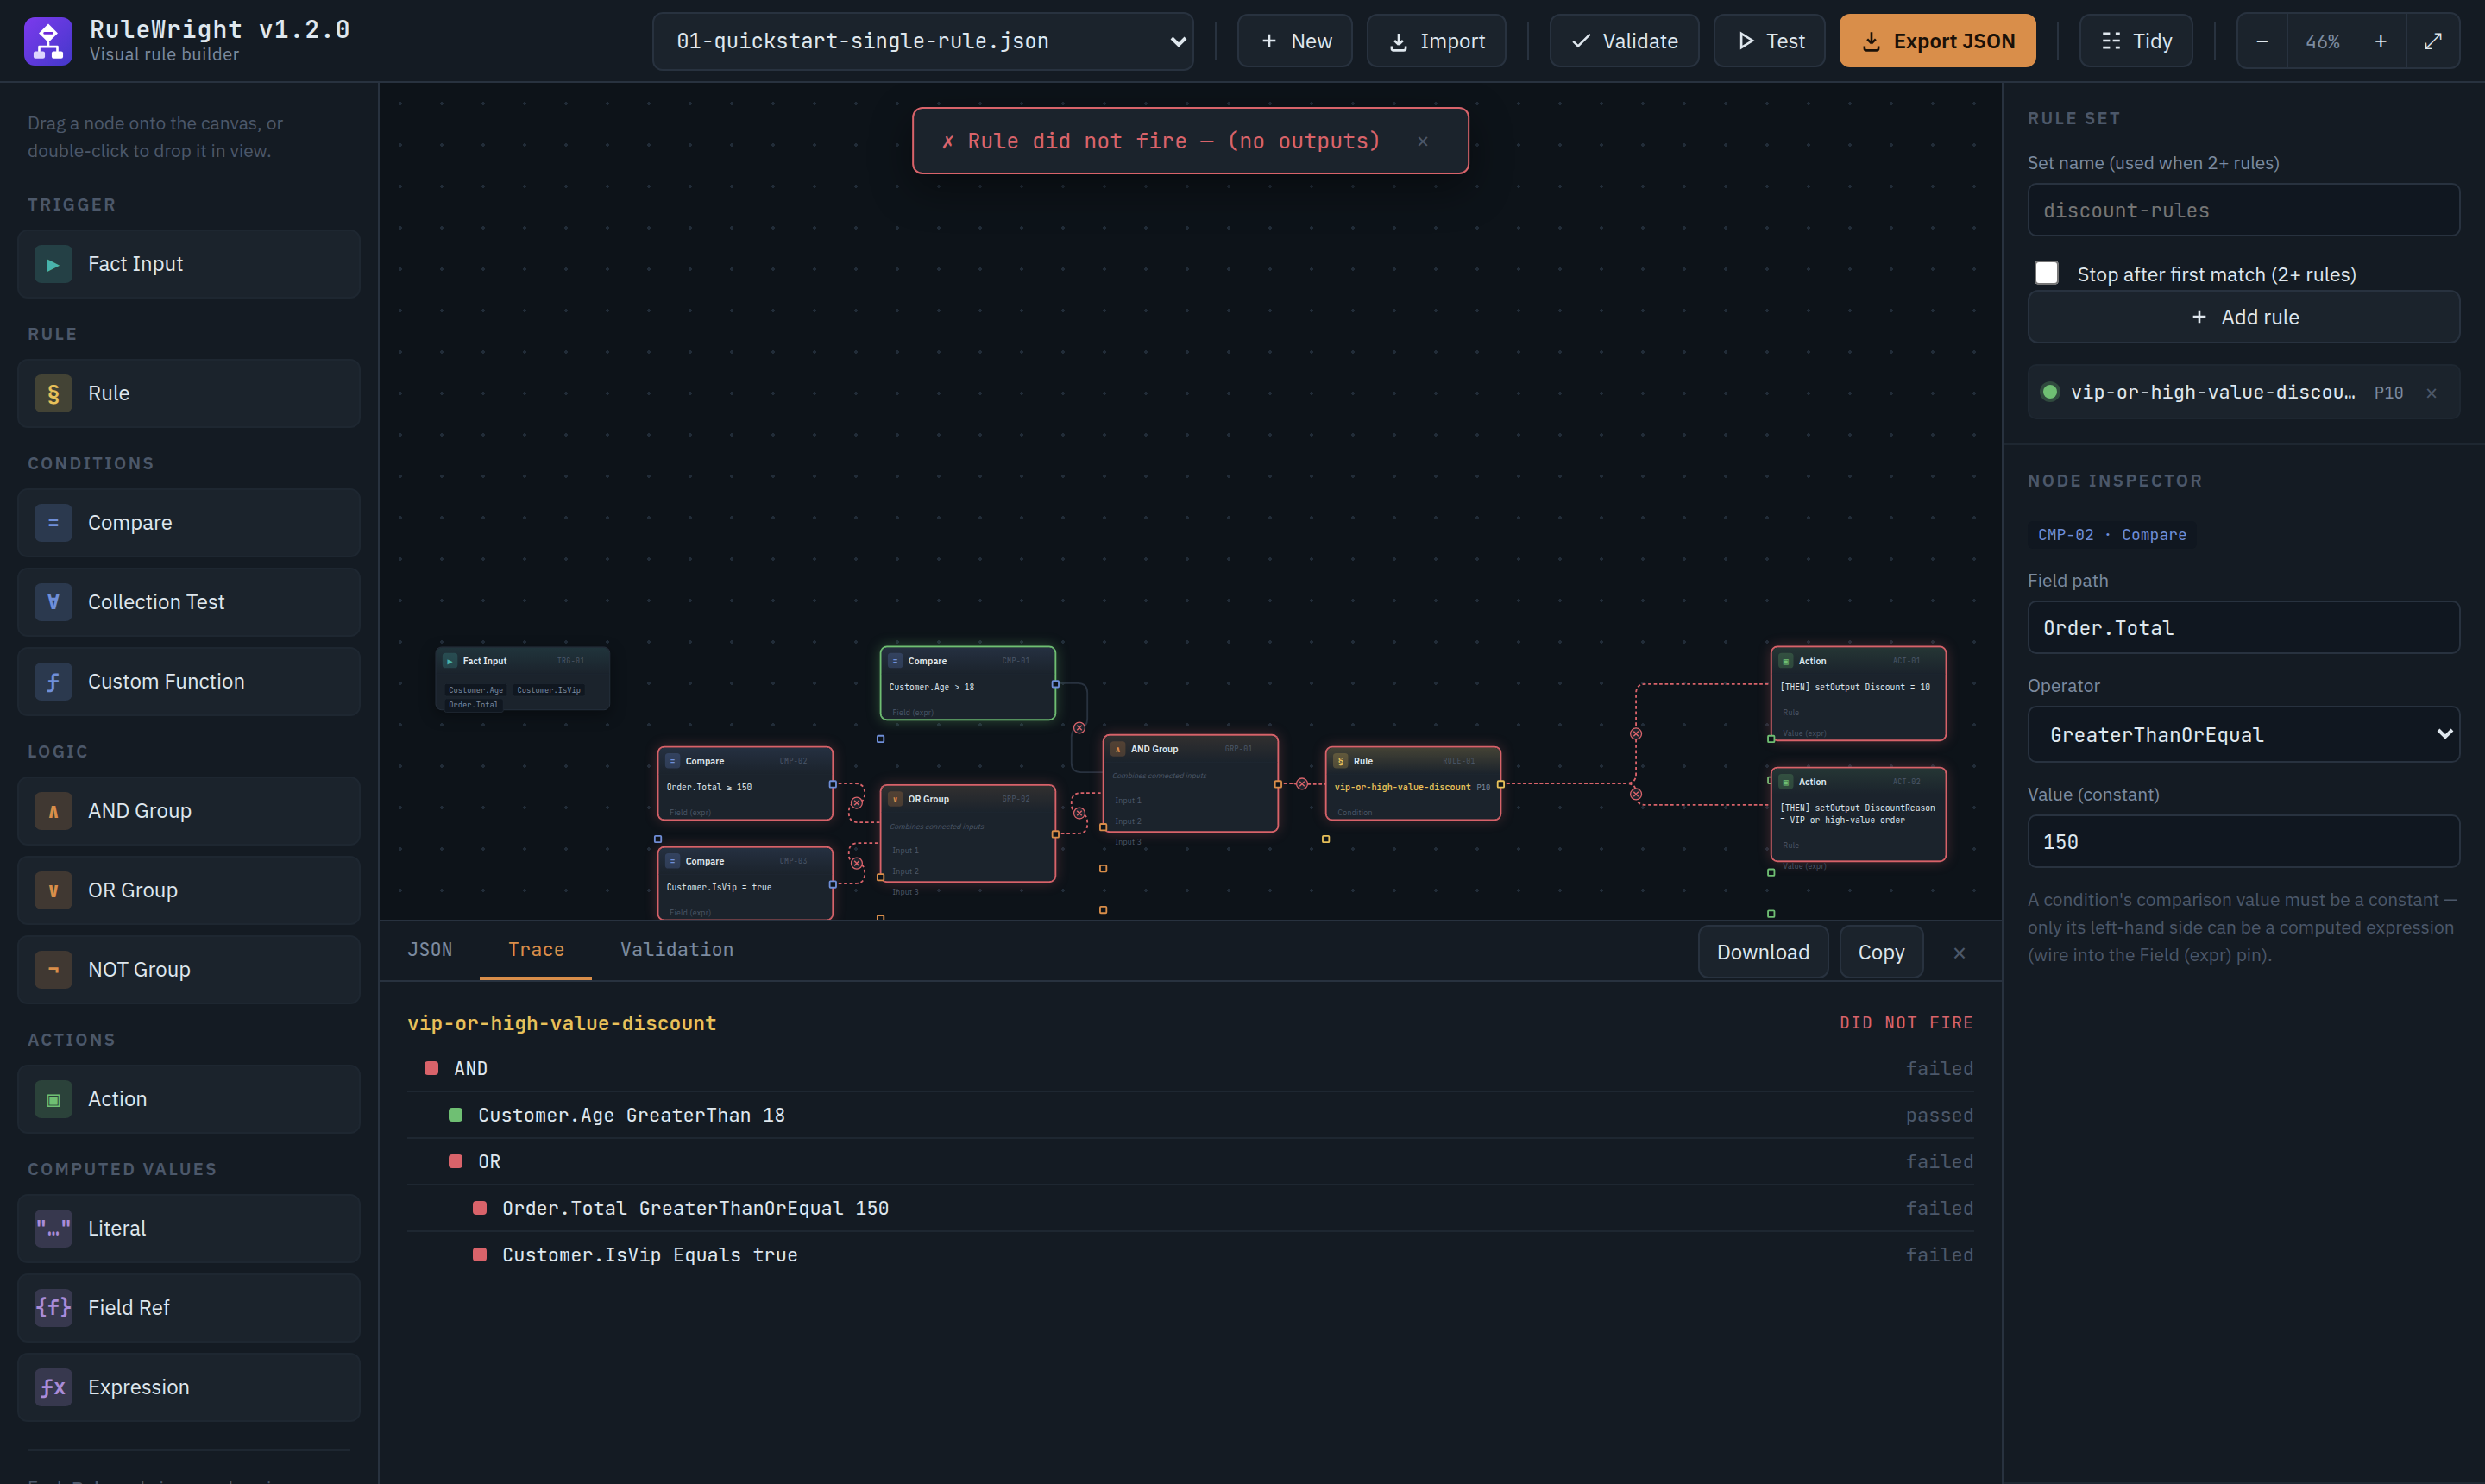Click the CMP-02 · Compare inspector badge
This screenshot has height=1484, width=2485.
(x=2112, y=535)
